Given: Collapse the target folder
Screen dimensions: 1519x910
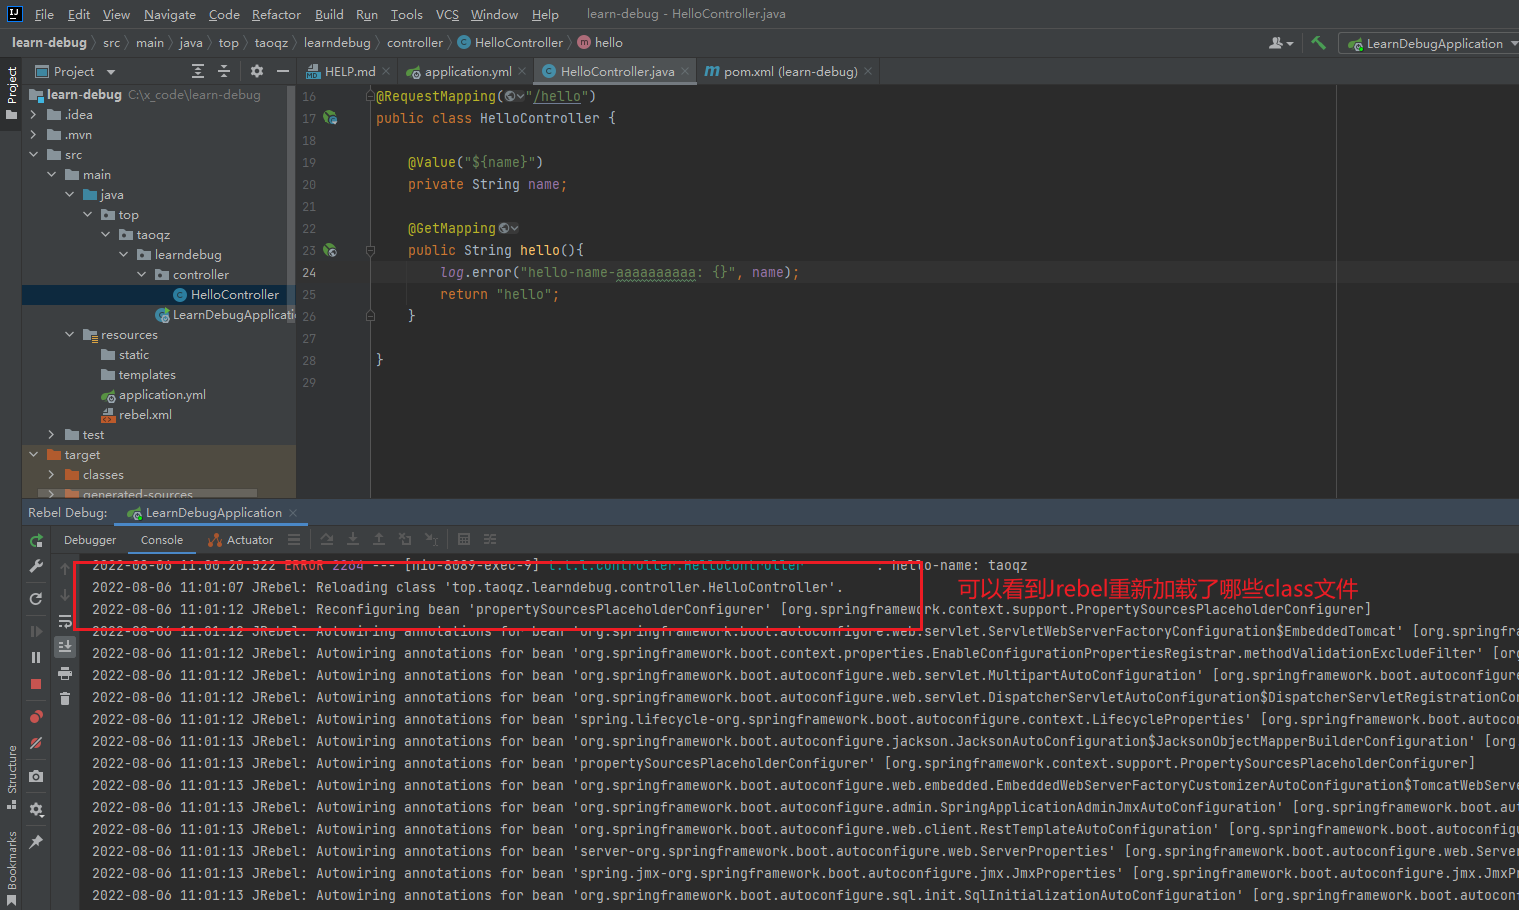Looking at the screenshot, I should [x=33, y=455].
